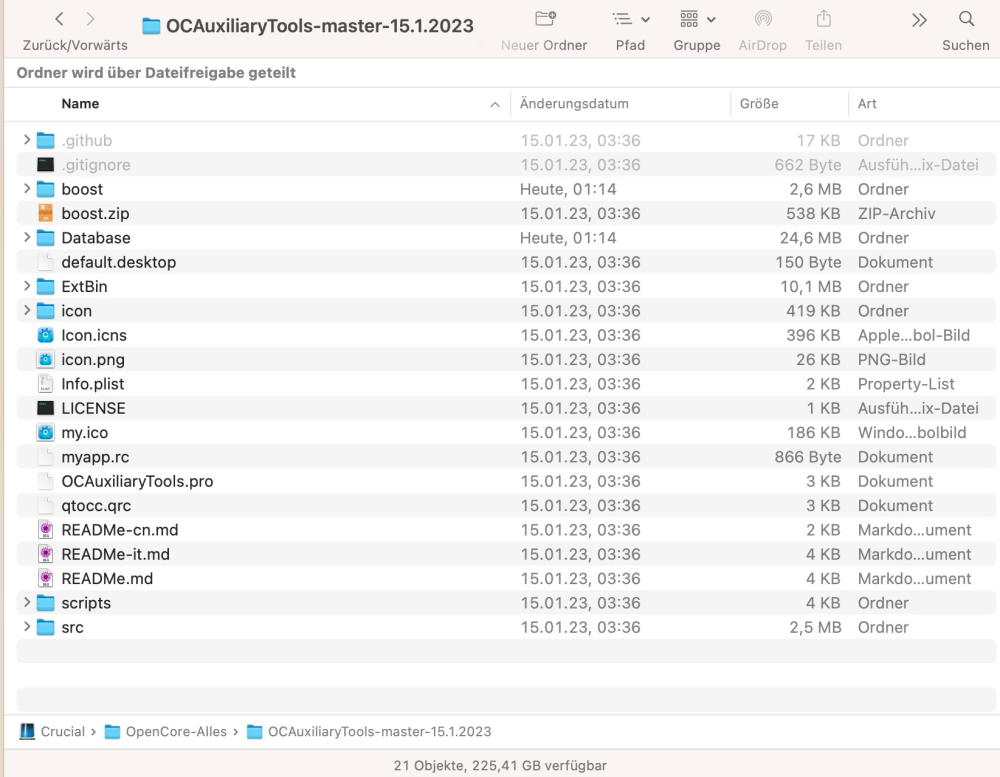The image size is (1000, 777).
Task: Sort by Größe column header
Action: [759, 103]
